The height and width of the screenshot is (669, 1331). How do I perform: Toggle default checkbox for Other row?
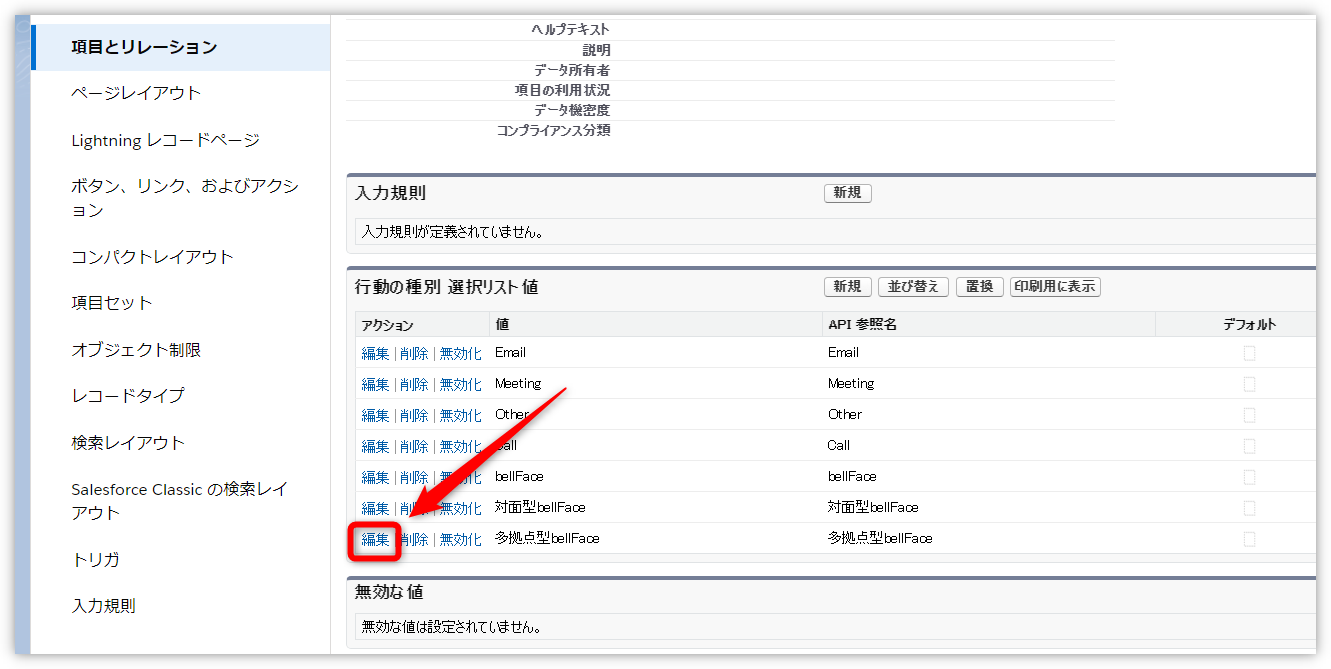click(1249, 415)
